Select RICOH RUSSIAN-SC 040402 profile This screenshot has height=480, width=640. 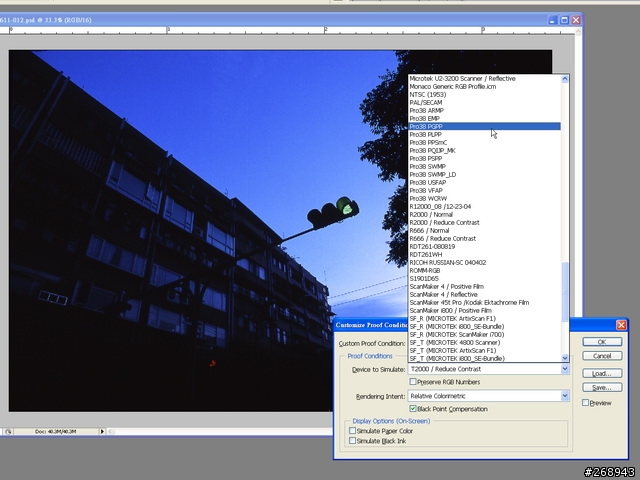tap(484, 262)
